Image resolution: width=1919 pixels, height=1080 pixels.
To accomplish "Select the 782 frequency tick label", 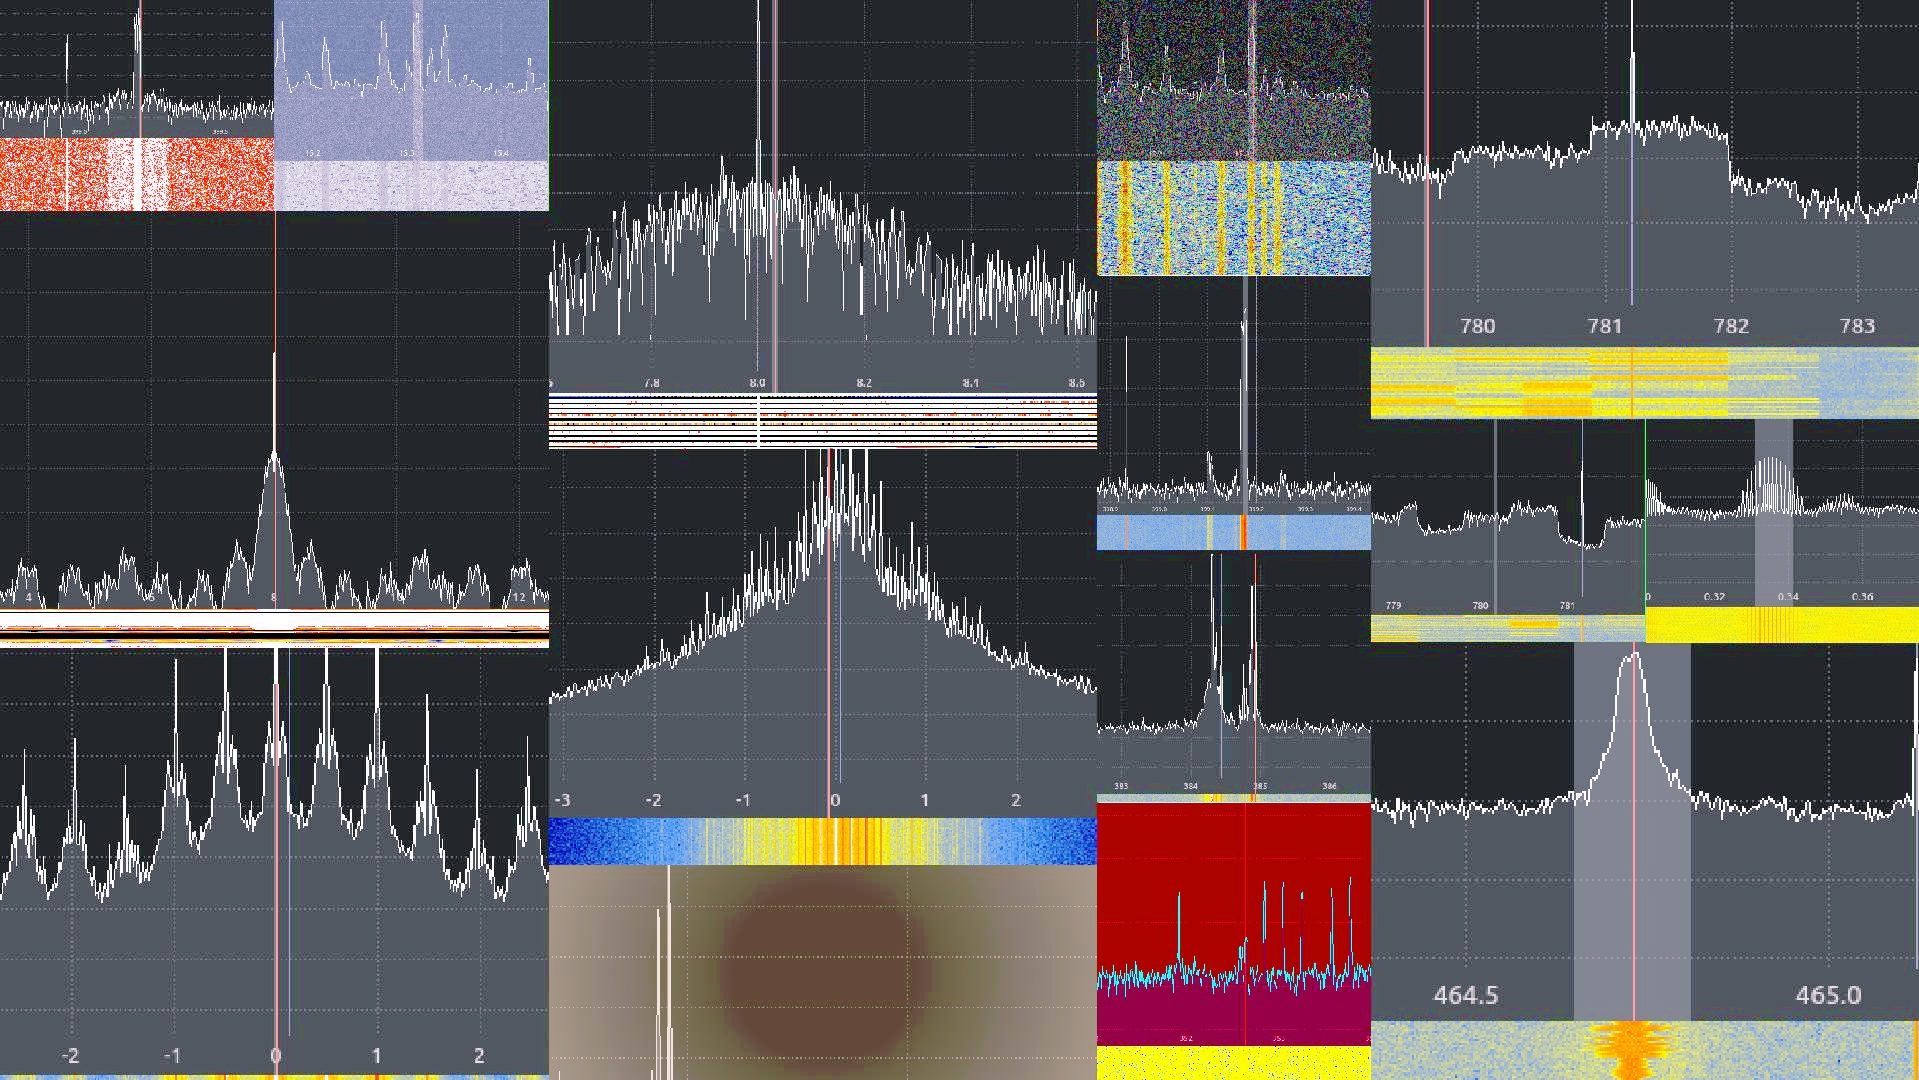I will tap(1731, 326).
